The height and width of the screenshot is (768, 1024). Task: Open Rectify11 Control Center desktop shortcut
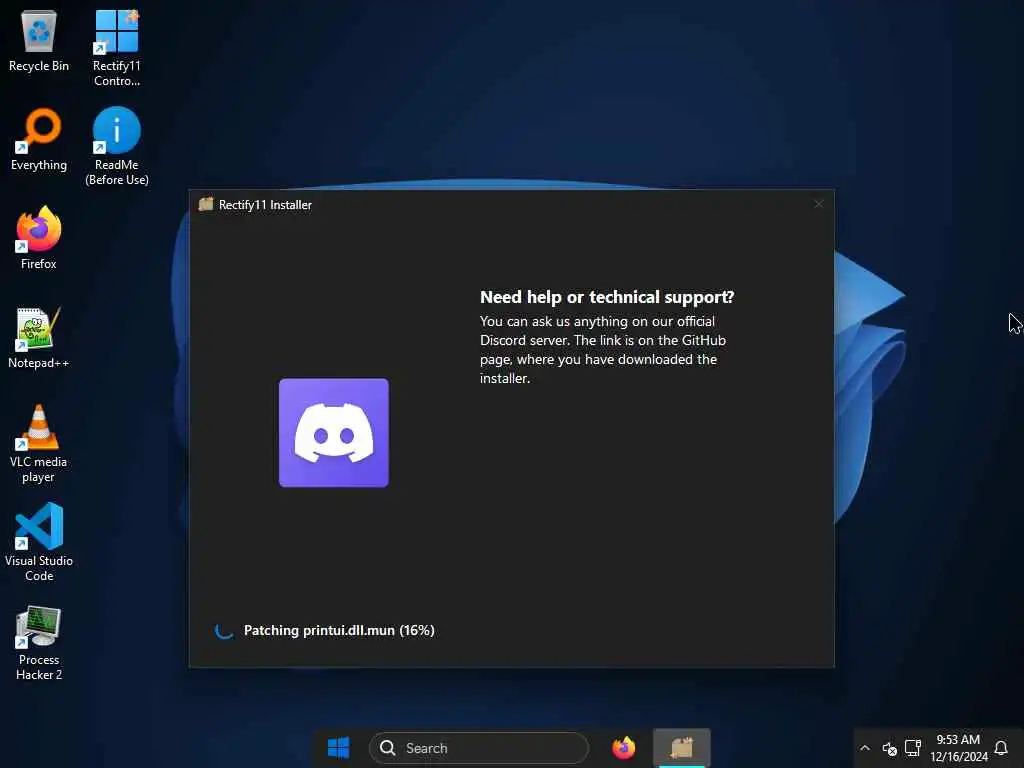pos(117,48)
